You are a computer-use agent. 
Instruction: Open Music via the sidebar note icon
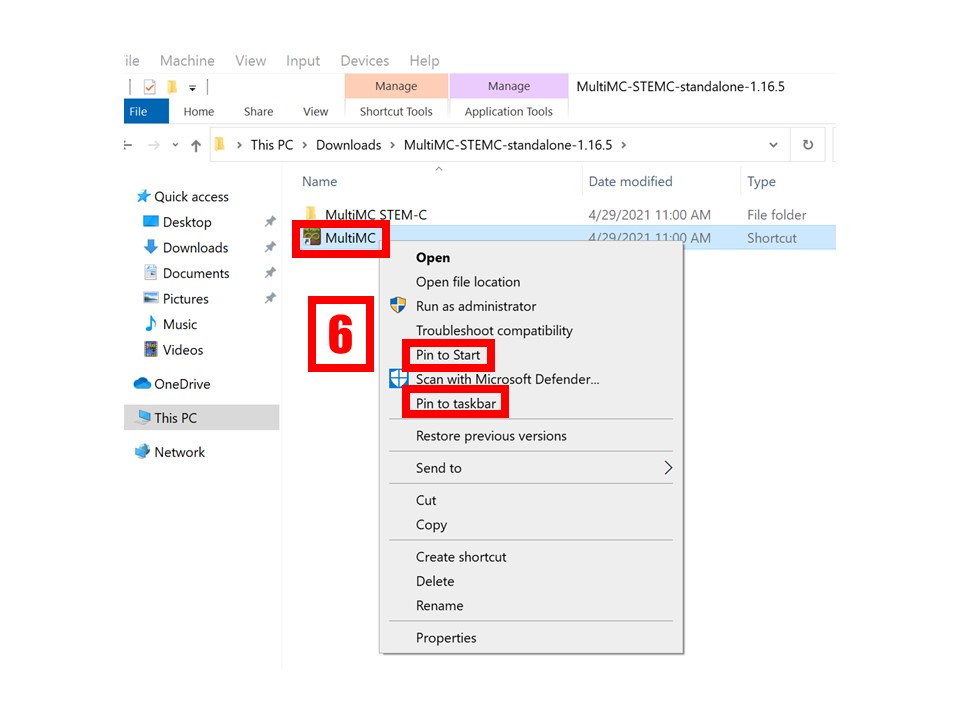(x=151, y=323)
